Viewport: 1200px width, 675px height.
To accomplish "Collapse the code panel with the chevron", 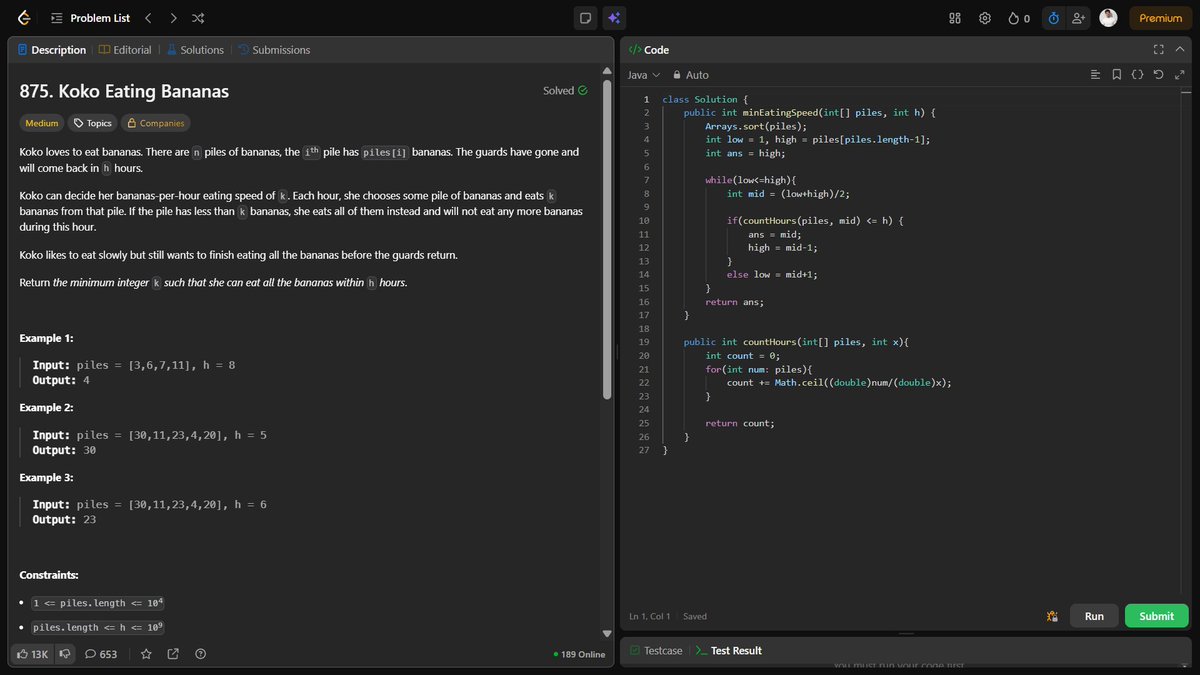I will pyautogui.click(x=1179, y=49).
